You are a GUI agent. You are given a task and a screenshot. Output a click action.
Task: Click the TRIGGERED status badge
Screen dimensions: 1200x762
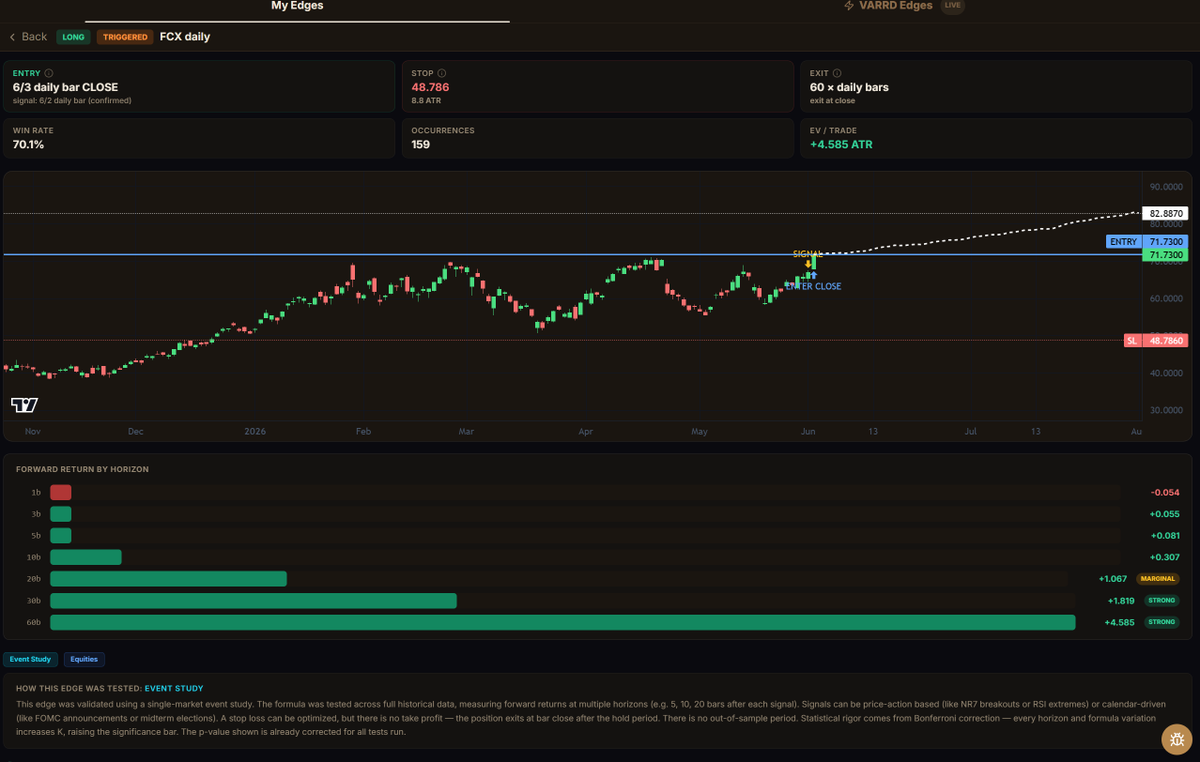(125, 37)
